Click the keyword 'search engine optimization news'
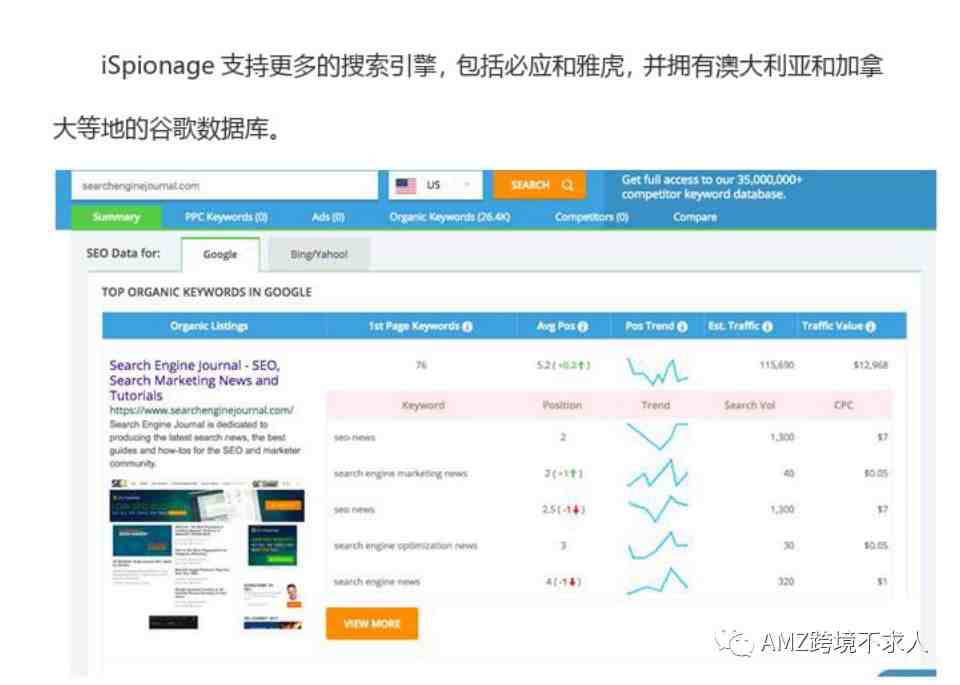This screenshot has height=685, width=960. (405, 545)
